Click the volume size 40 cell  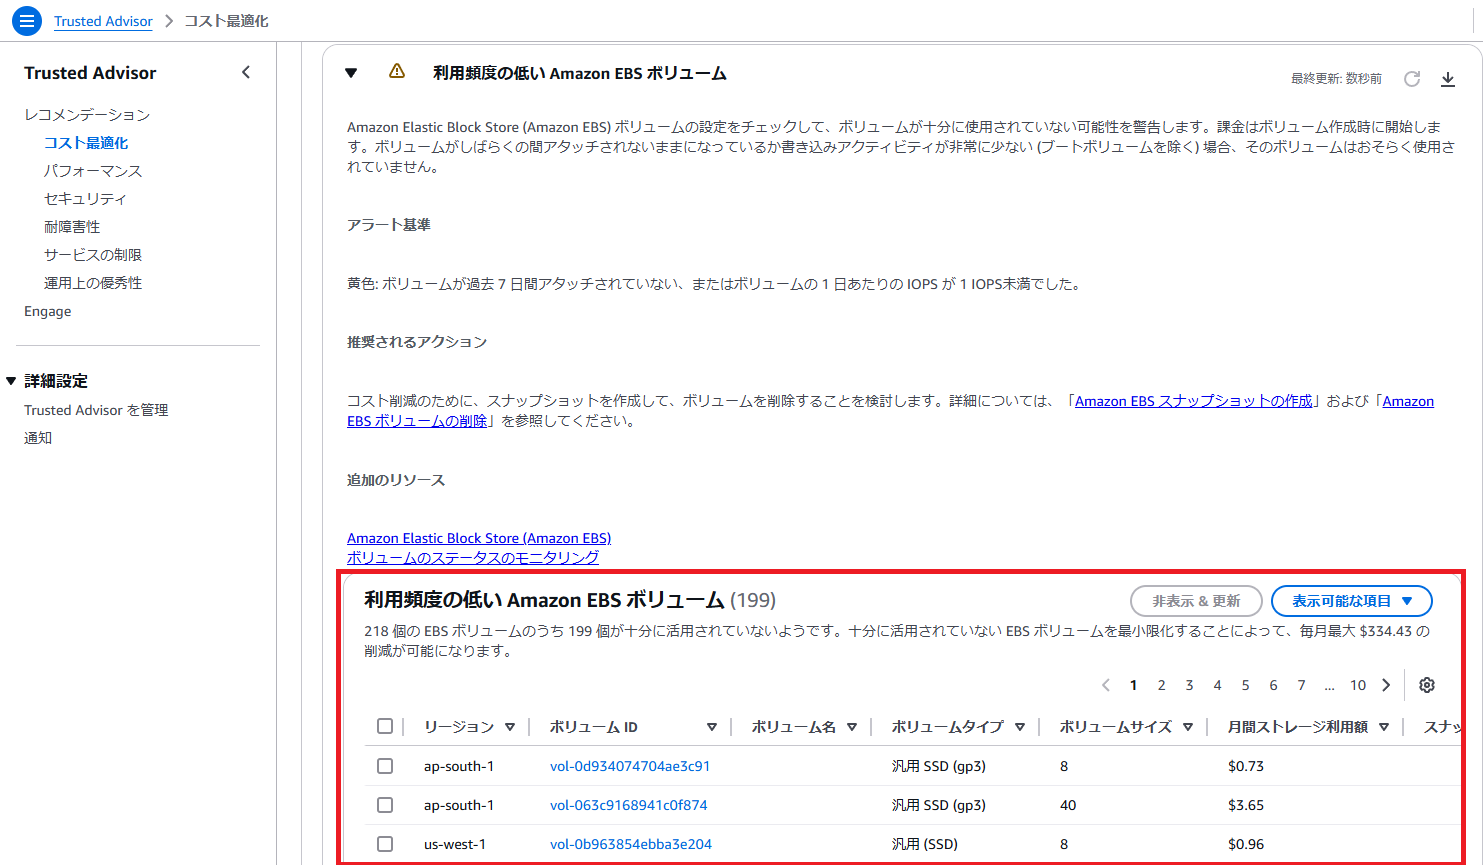tap(1068, 805)
